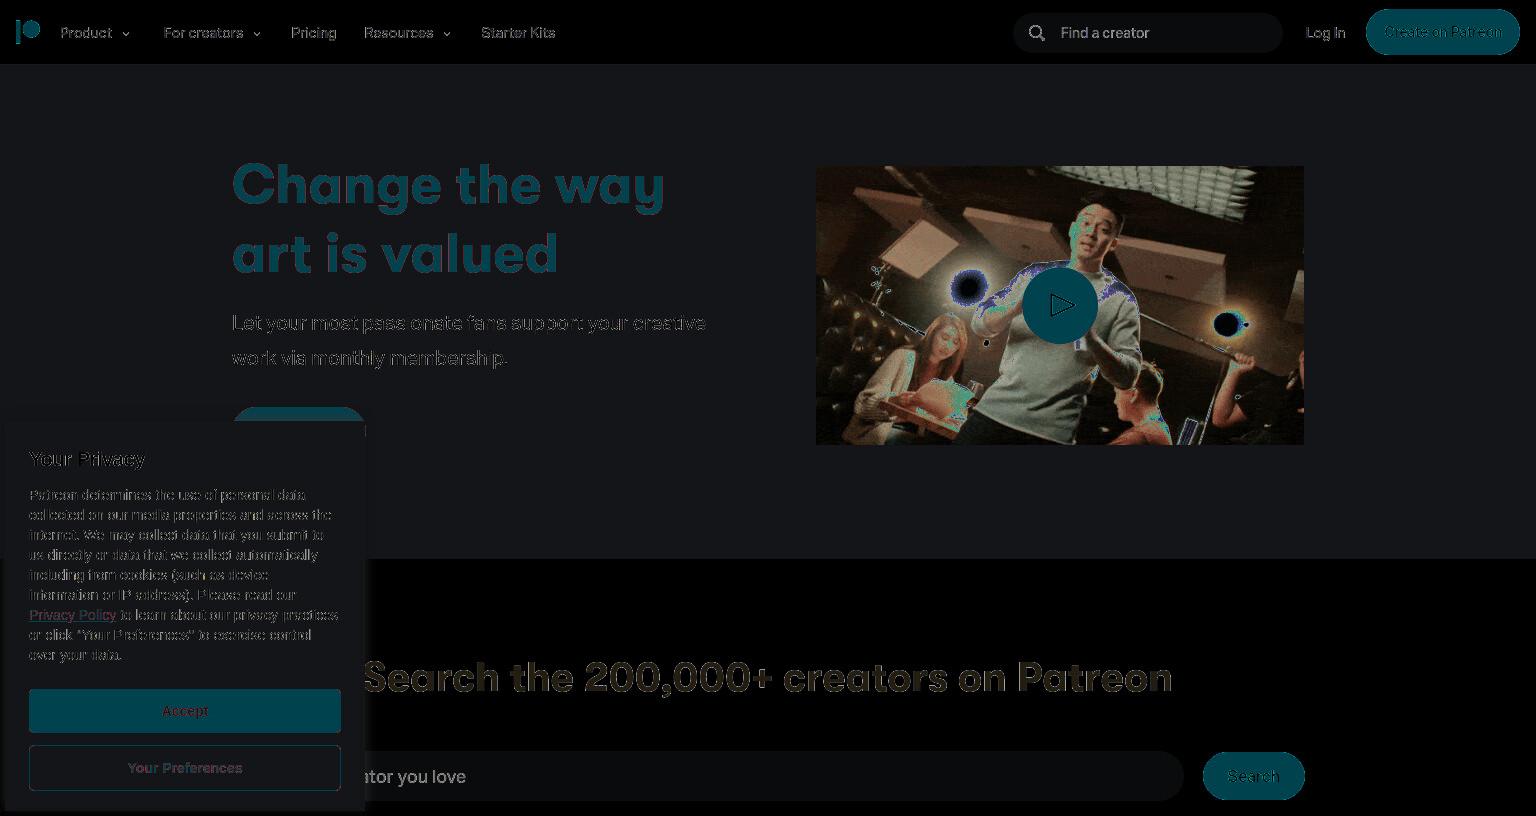Click the For creators chevron arrow
The width and height of the screenshot is (1536, 816).
coord(257,34)
